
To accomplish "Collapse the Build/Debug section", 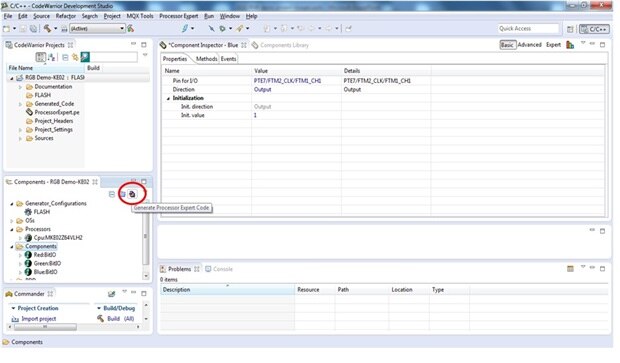I will [x=99, y=308].
